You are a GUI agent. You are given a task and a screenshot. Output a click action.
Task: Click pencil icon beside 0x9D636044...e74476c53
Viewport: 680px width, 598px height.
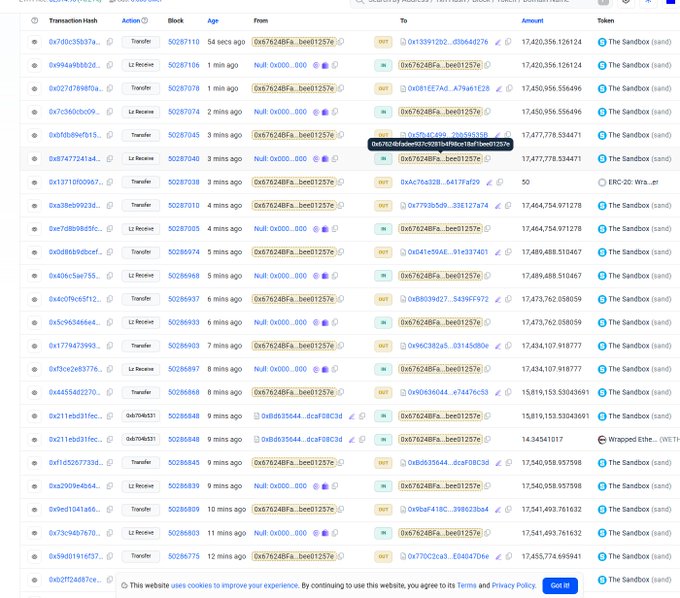click(498, 392)
